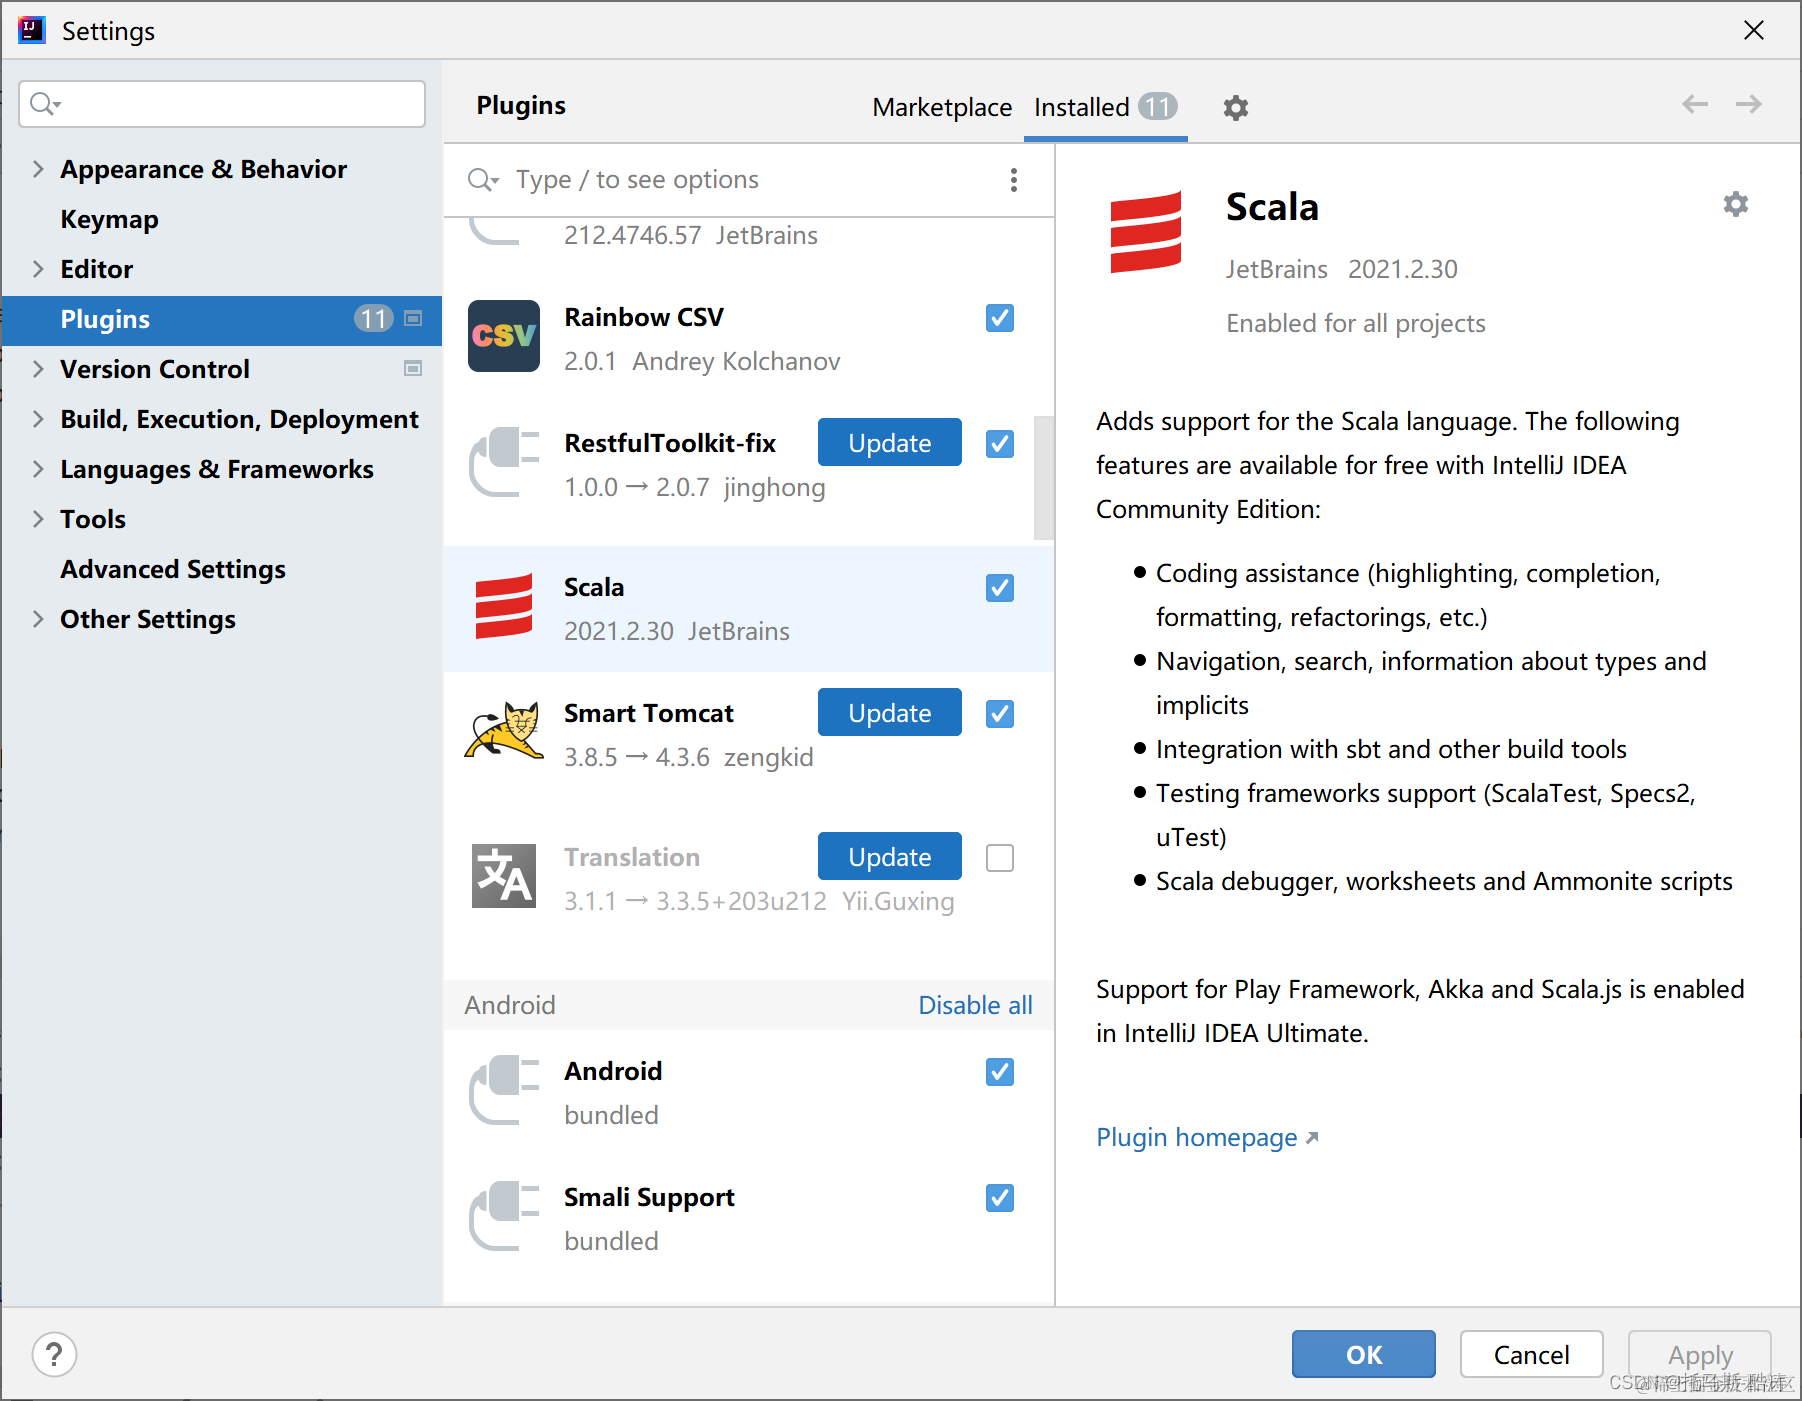The width and height of the screenshot is (1802, 1401).
Task: Click the large Scala logo in details
Action: click(1146, 232)
